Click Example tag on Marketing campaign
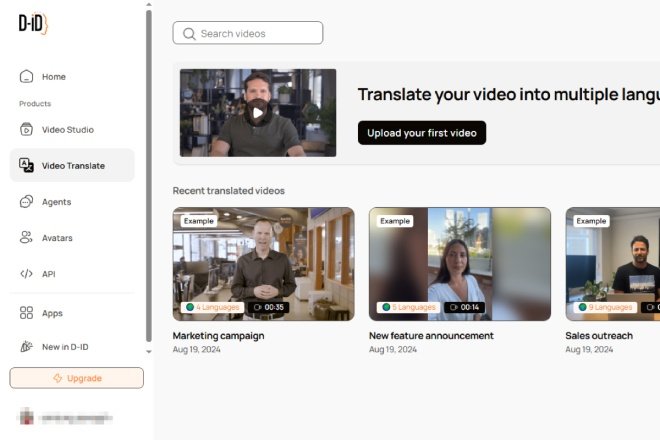Screen dimensions: 660x440 199,221
